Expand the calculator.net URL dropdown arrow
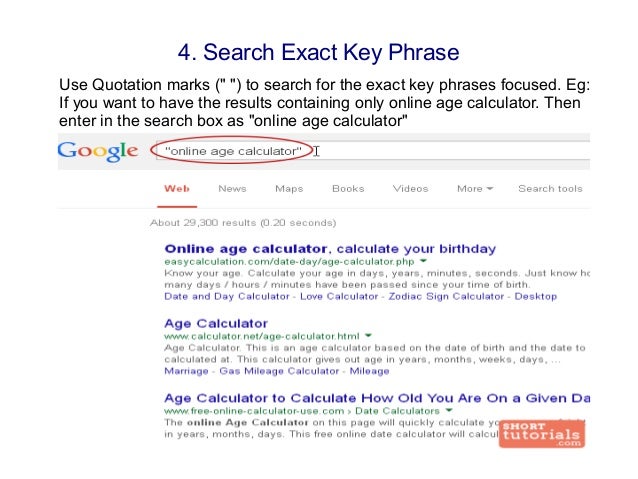 (368, 336)
